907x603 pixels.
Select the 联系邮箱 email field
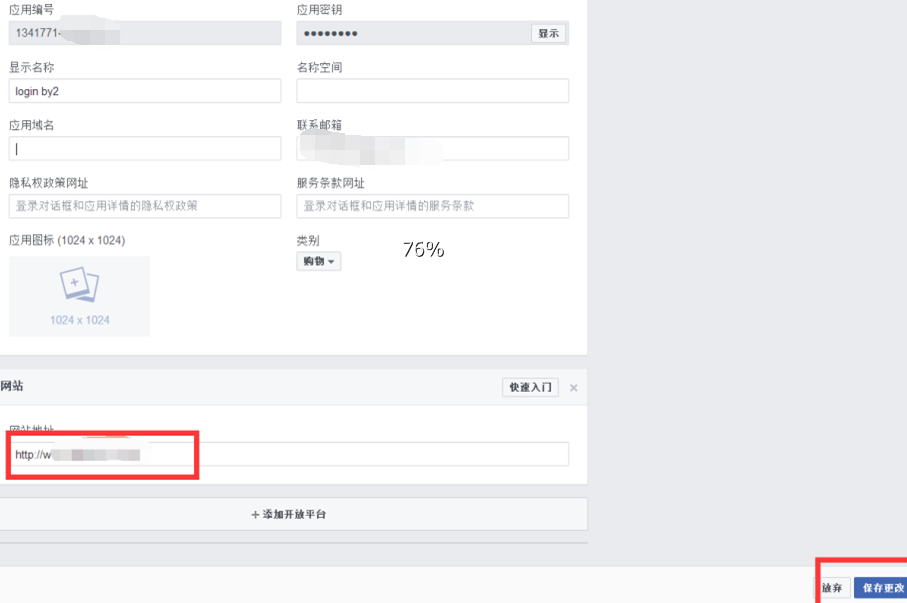click(432, 149)
